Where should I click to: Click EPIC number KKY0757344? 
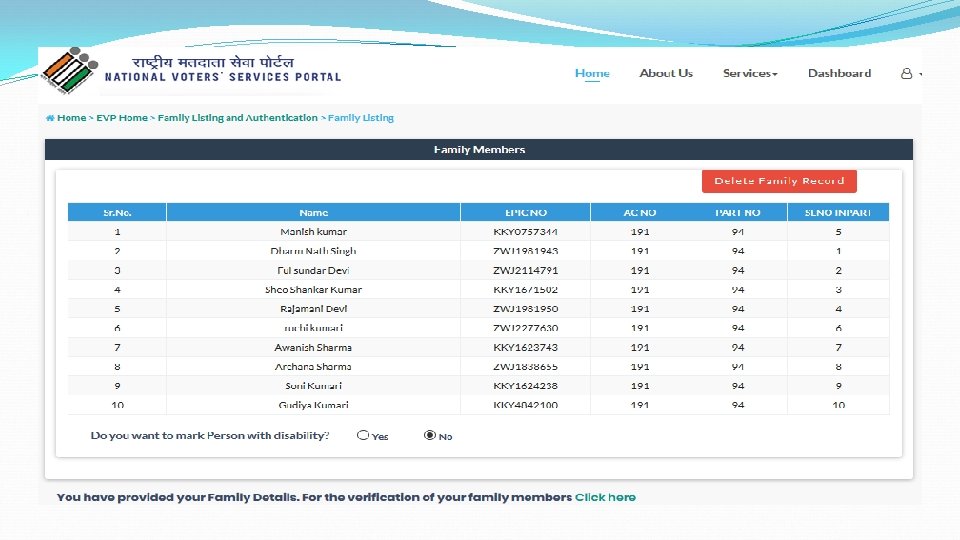tap(525, 231)
